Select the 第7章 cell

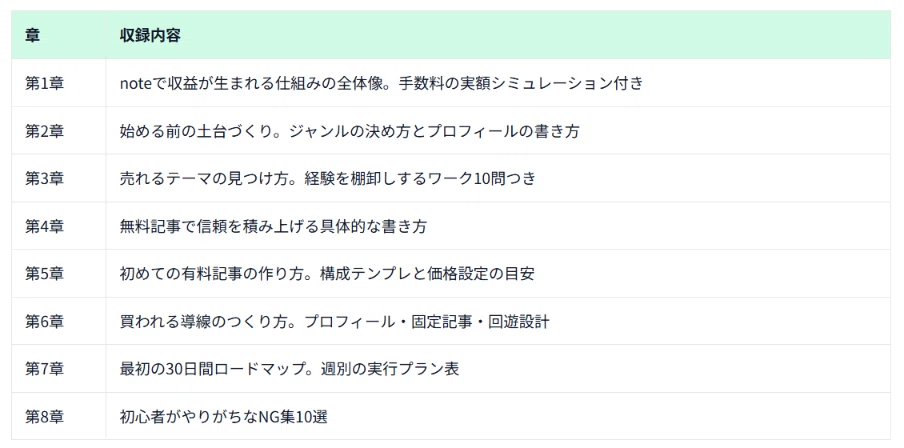tap(58, 368)
